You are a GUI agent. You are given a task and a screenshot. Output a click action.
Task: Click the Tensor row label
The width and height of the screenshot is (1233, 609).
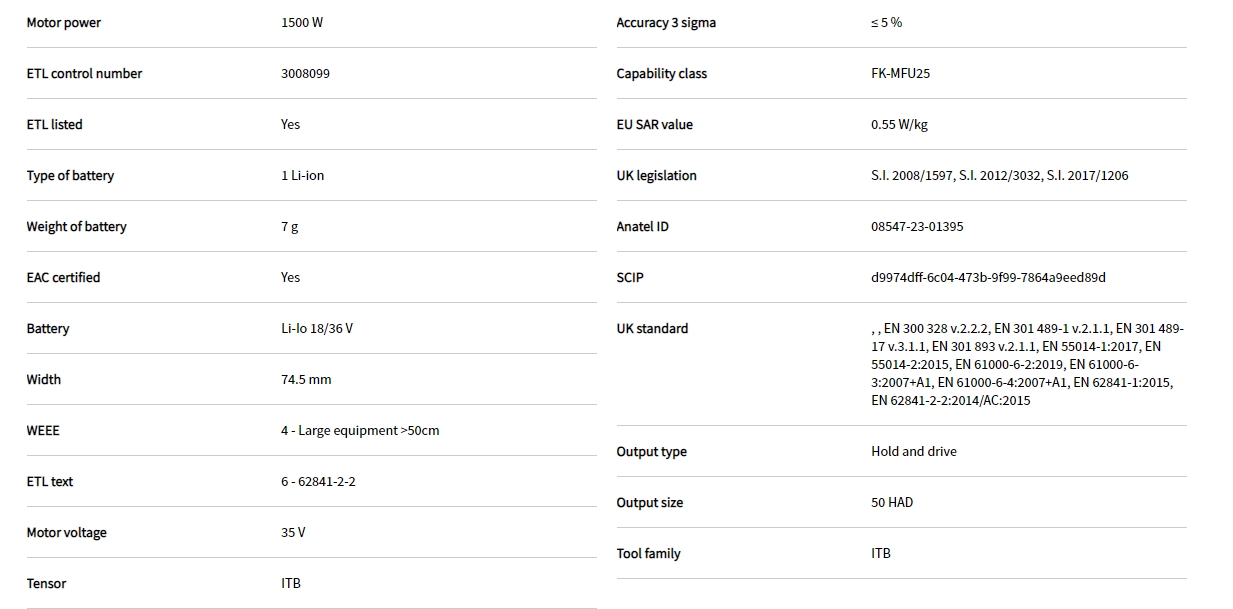click(x=46, y=584)
